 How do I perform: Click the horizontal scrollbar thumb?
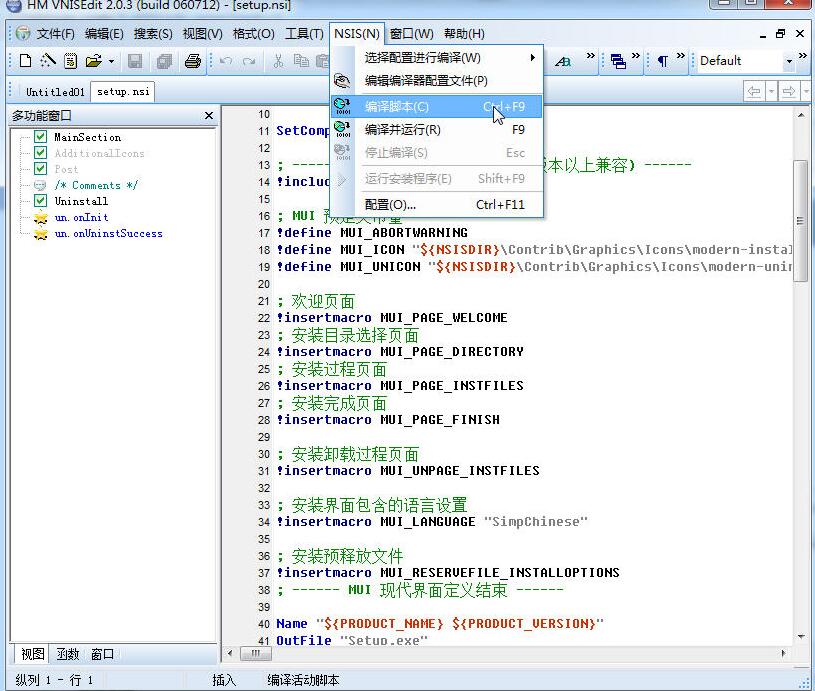click(255, 654)
